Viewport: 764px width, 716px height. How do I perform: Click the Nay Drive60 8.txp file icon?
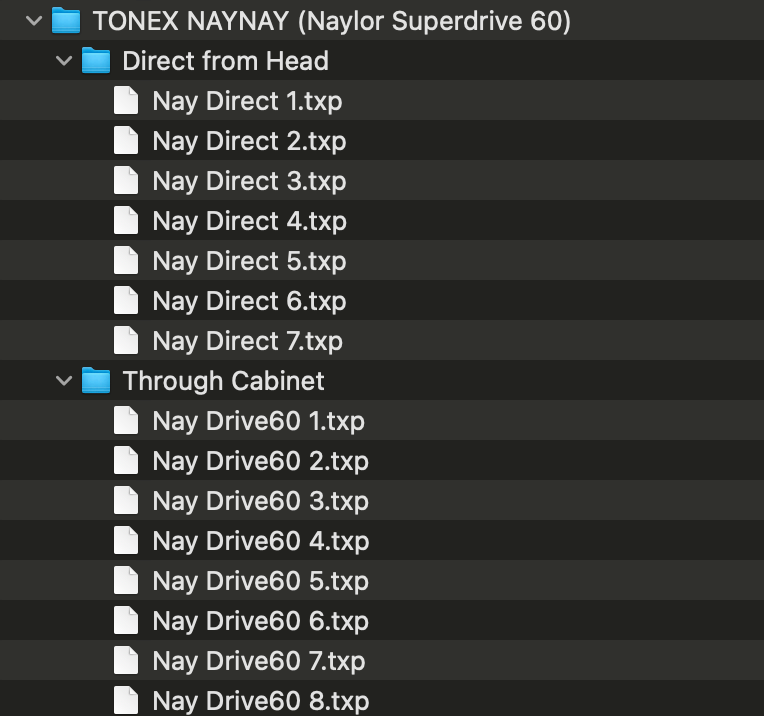(126, 700)
